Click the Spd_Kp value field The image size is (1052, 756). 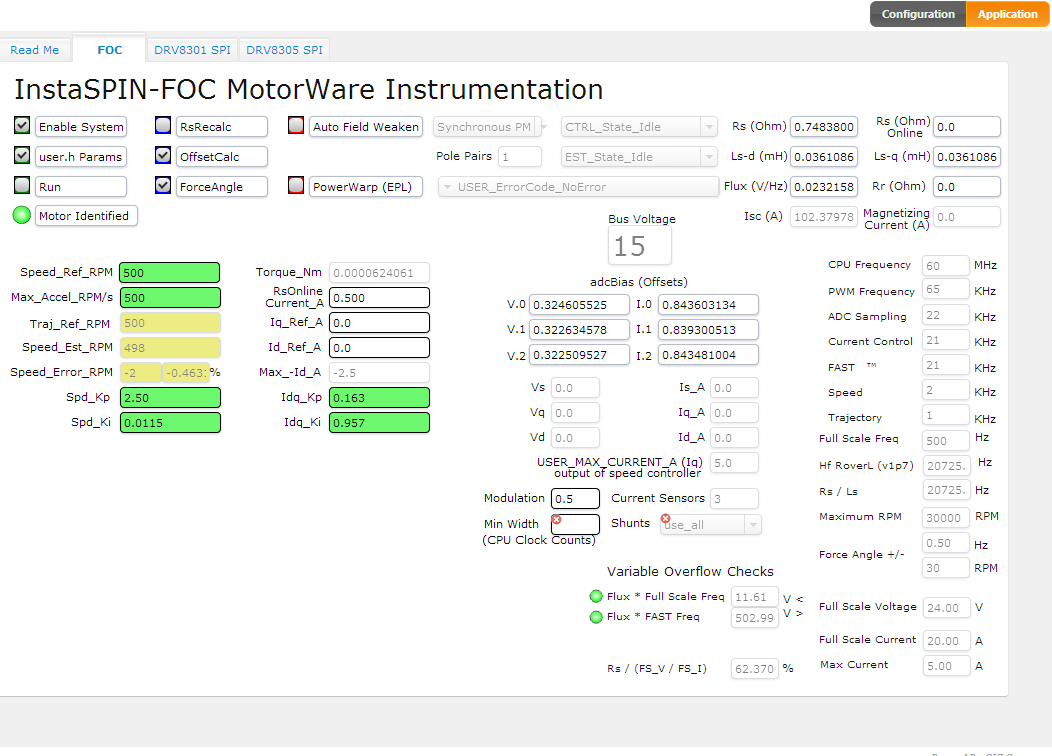coord(170,397)
